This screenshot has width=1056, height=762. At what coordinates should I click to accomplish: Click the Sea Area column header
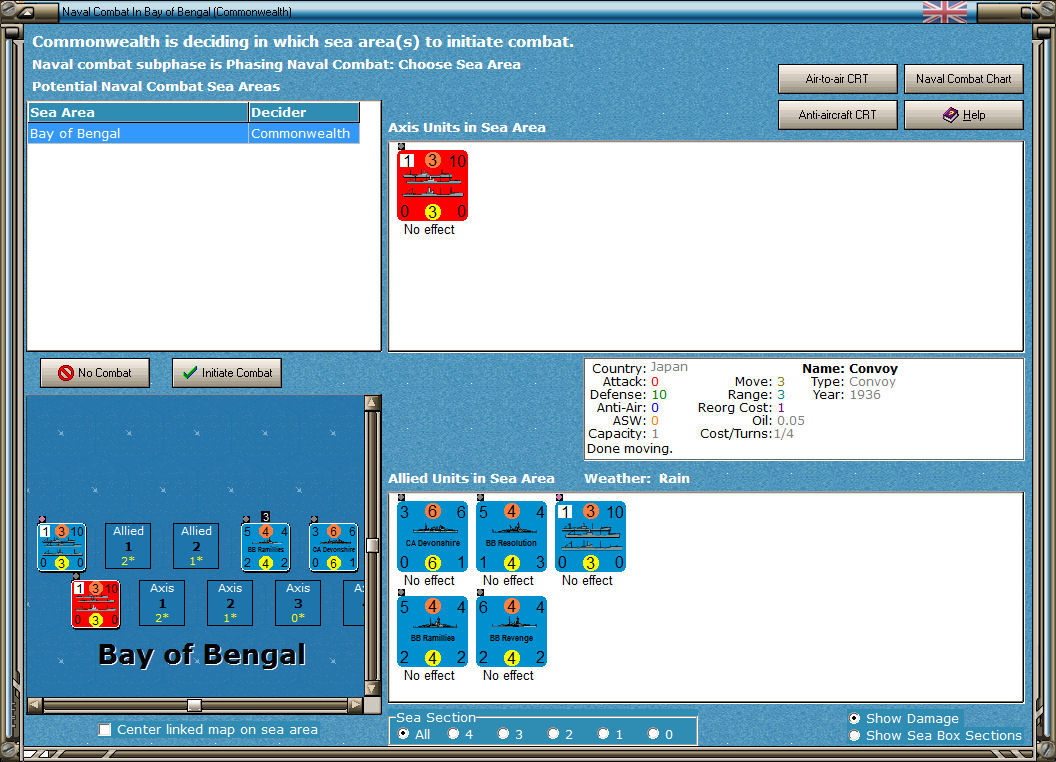pos(138,113)
